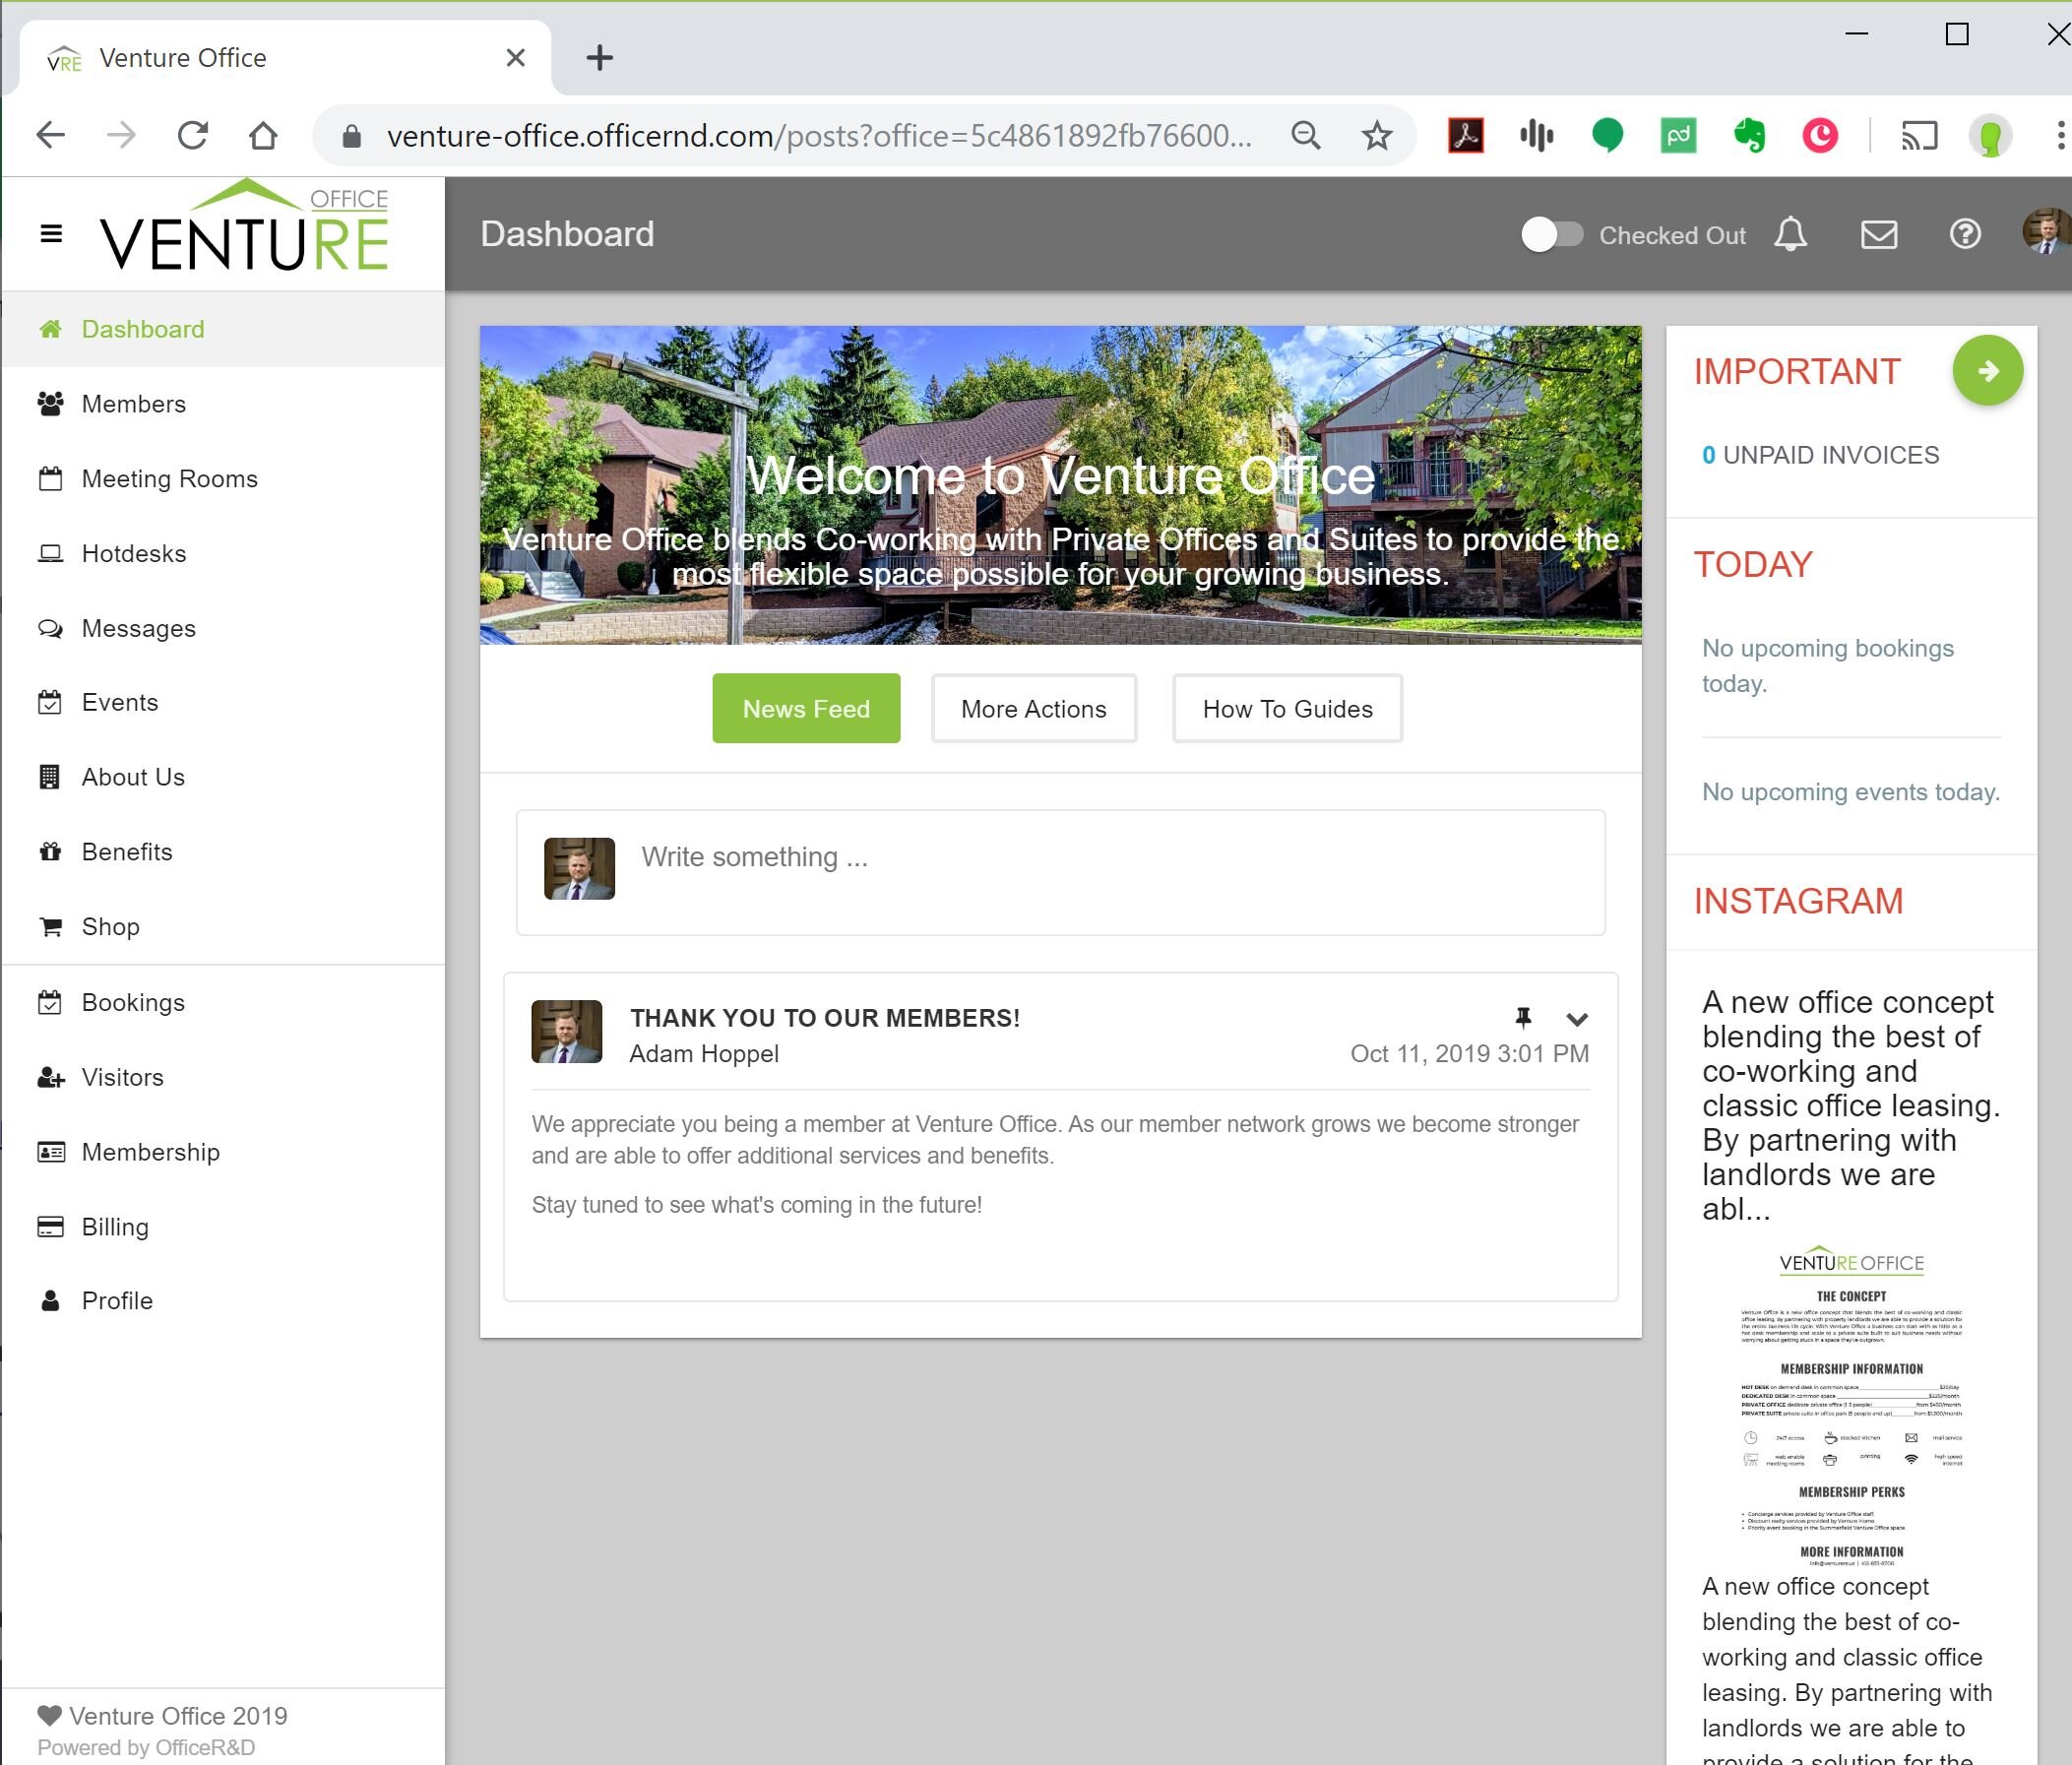The image size is (2072, 1765).
Task: Click the zoom magnifier in address bar
Action: click(1305, 135)
